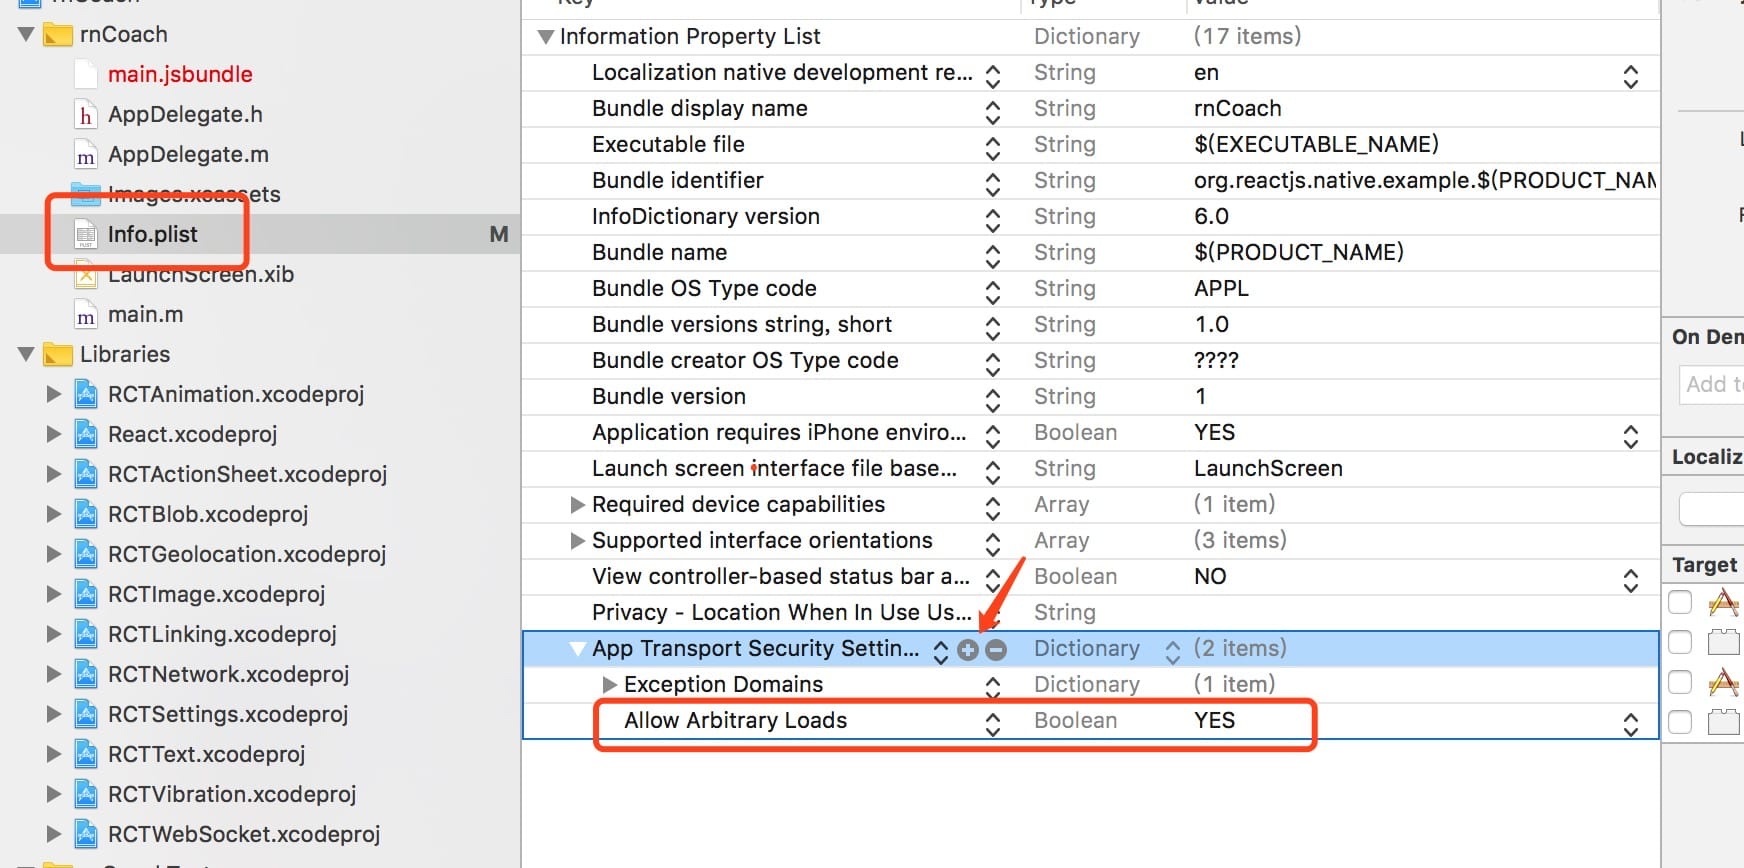Select main.jsbundle in the navigator

coord(180,75)
